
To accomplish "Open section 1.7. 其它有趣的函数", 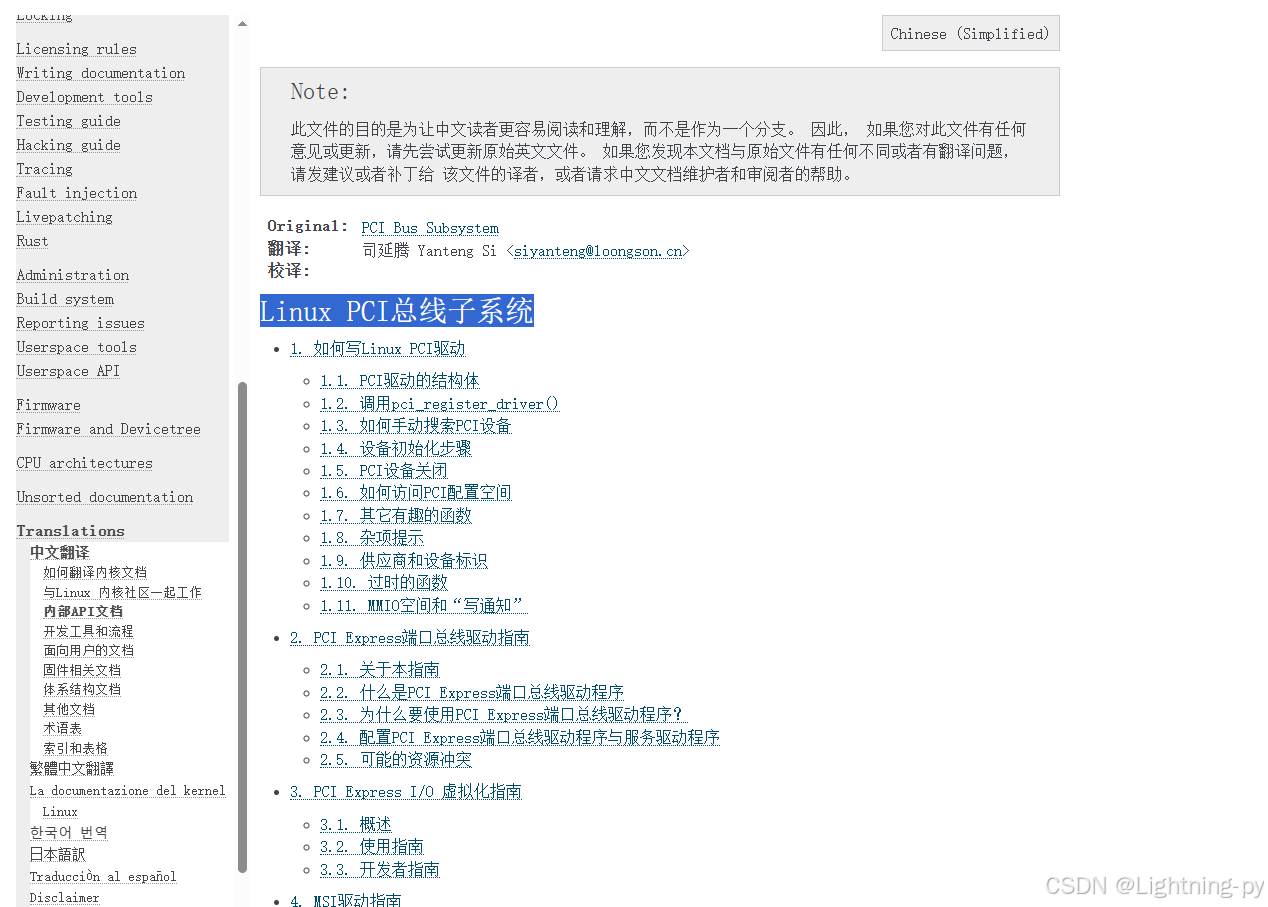I will pos(396,515).
